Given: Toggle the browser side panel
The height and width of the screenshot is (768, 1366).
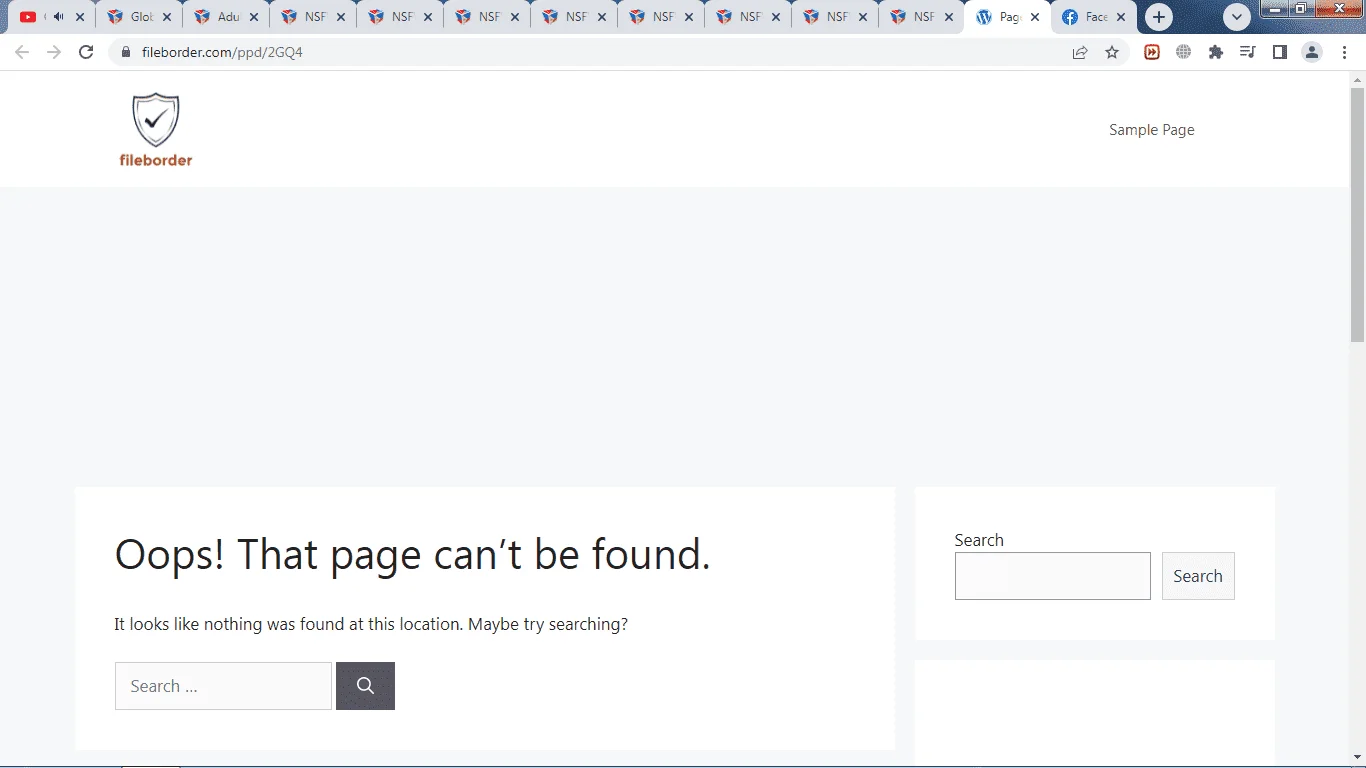Looking at the screenshot, I should pyautogui.click(x=1279, y=52).
